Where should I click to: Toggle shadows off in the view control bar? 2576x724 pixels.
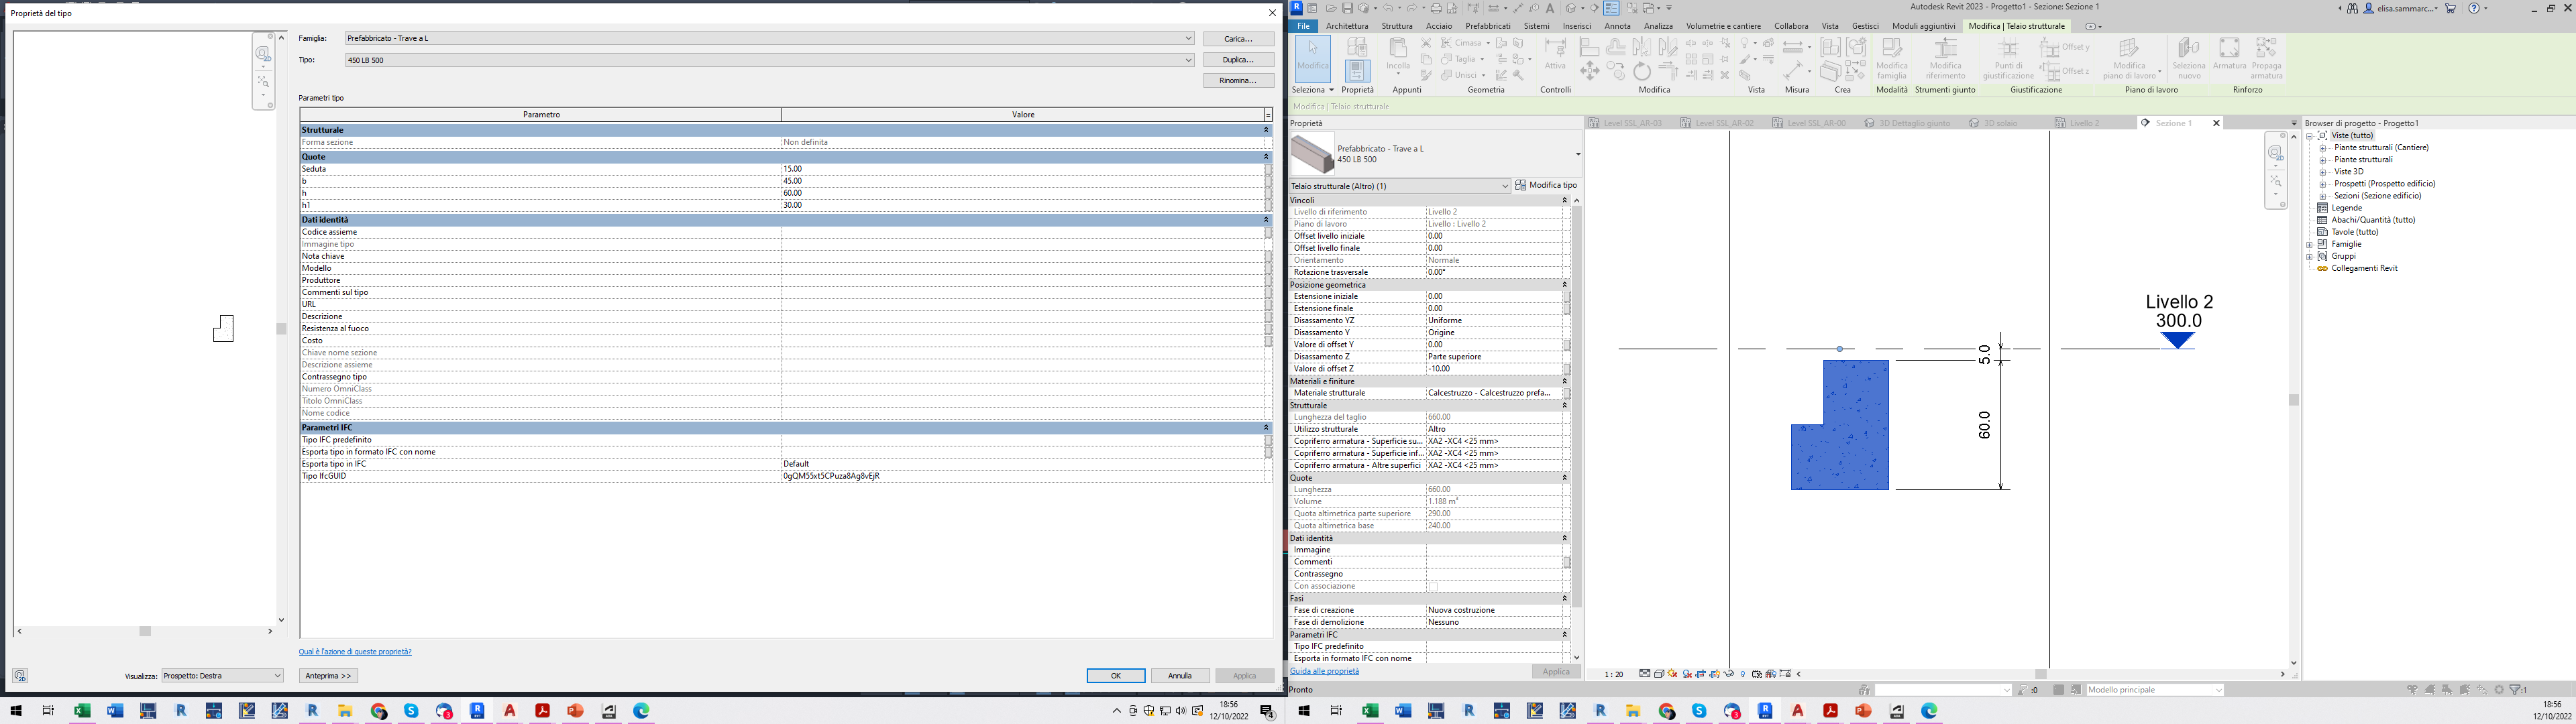pos(1672,673)
